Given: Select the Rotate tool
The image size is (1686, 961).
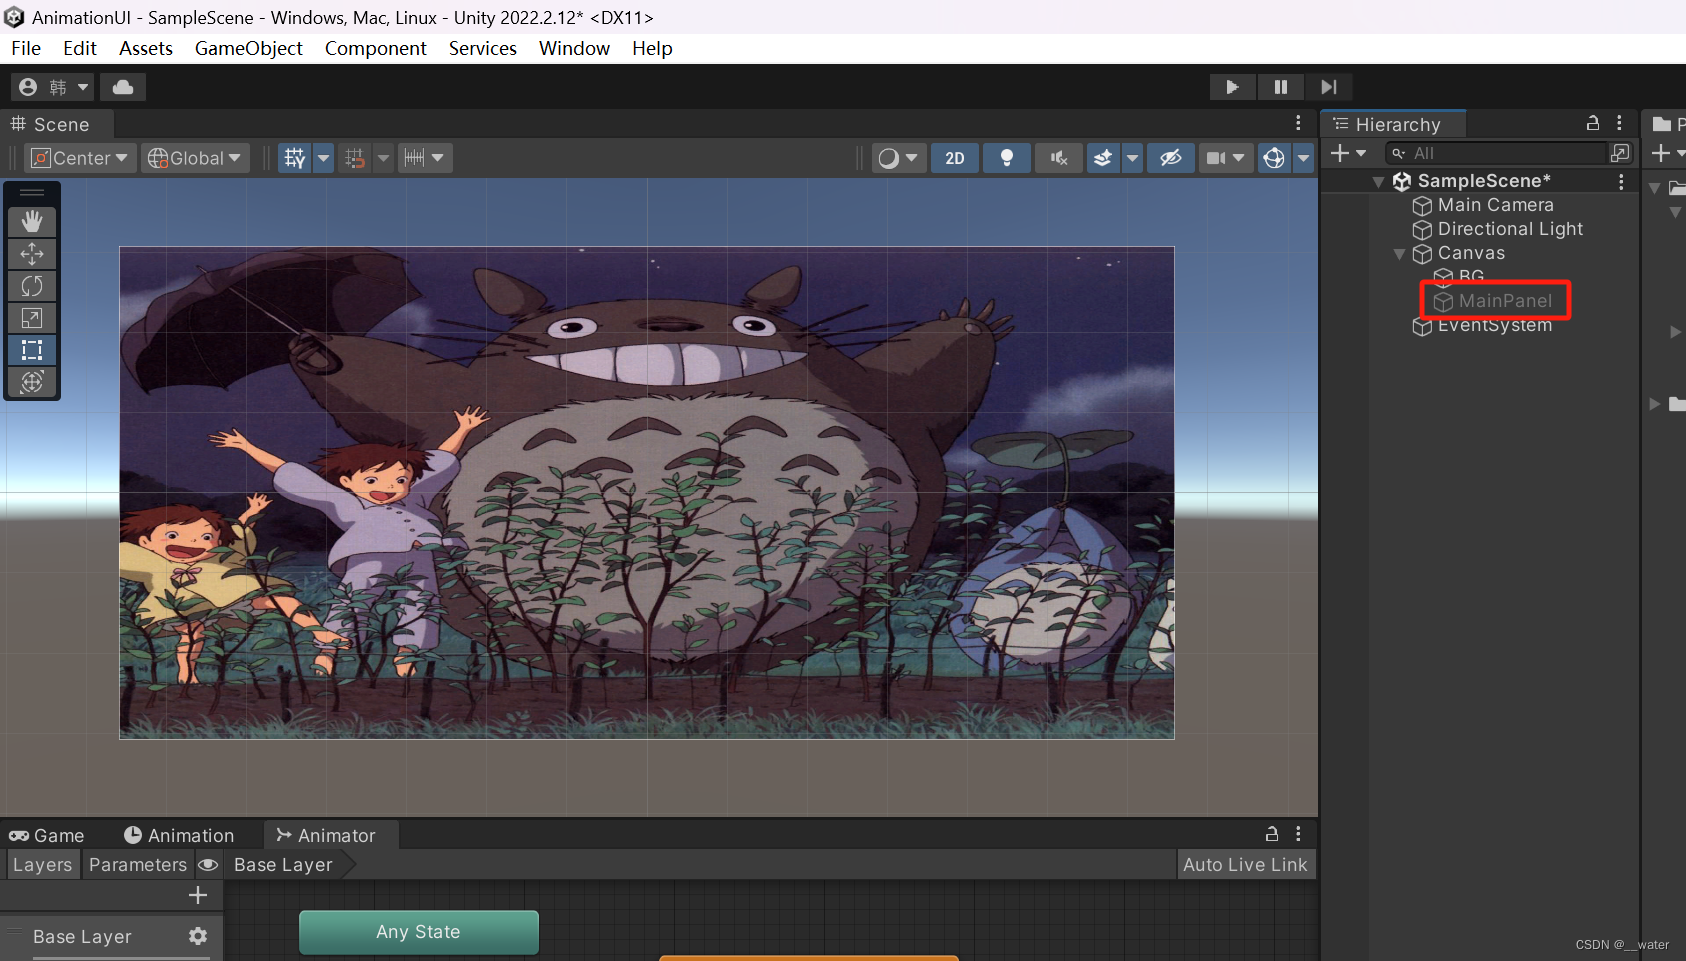Looking at the screenshot, I should point(32,286).
